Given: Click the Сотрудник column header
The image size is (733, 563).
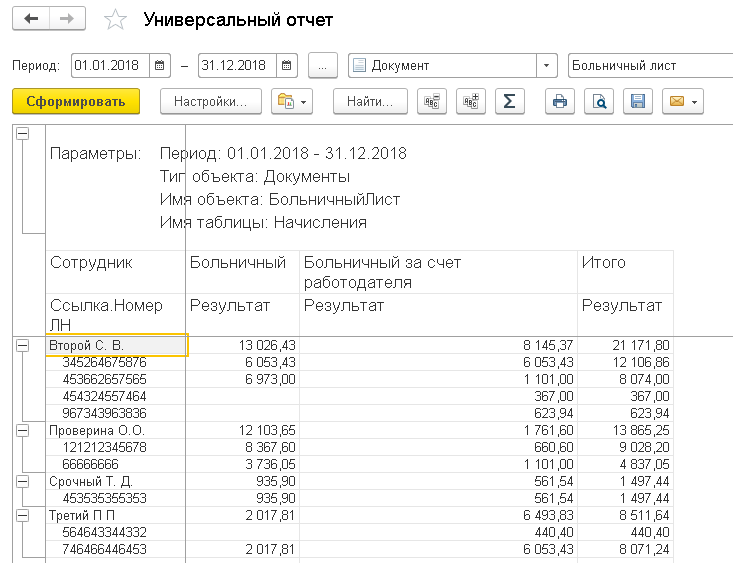Looking at the screenshot, I should click(x=116, y=272).
